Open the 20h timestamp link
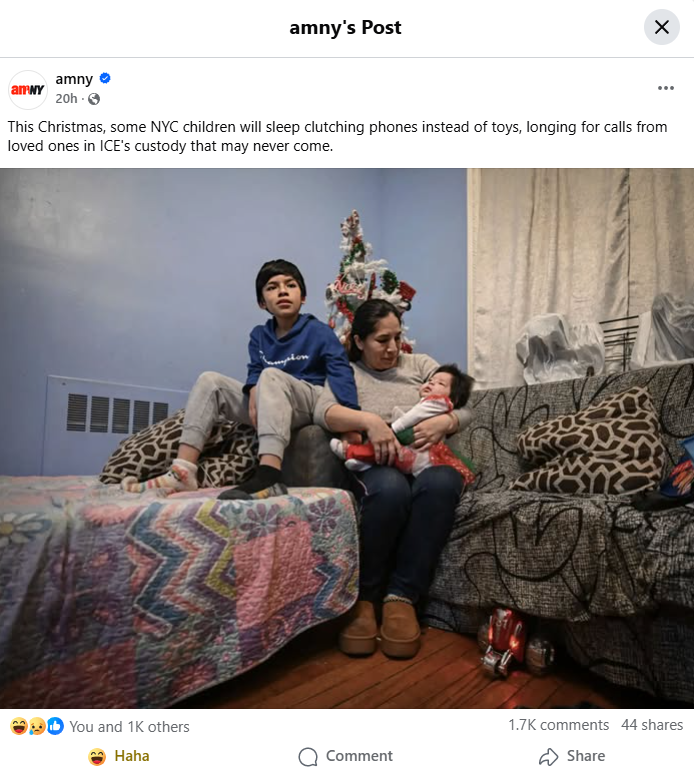The height and width of the screenshot is (775, 694). [66, 99]
